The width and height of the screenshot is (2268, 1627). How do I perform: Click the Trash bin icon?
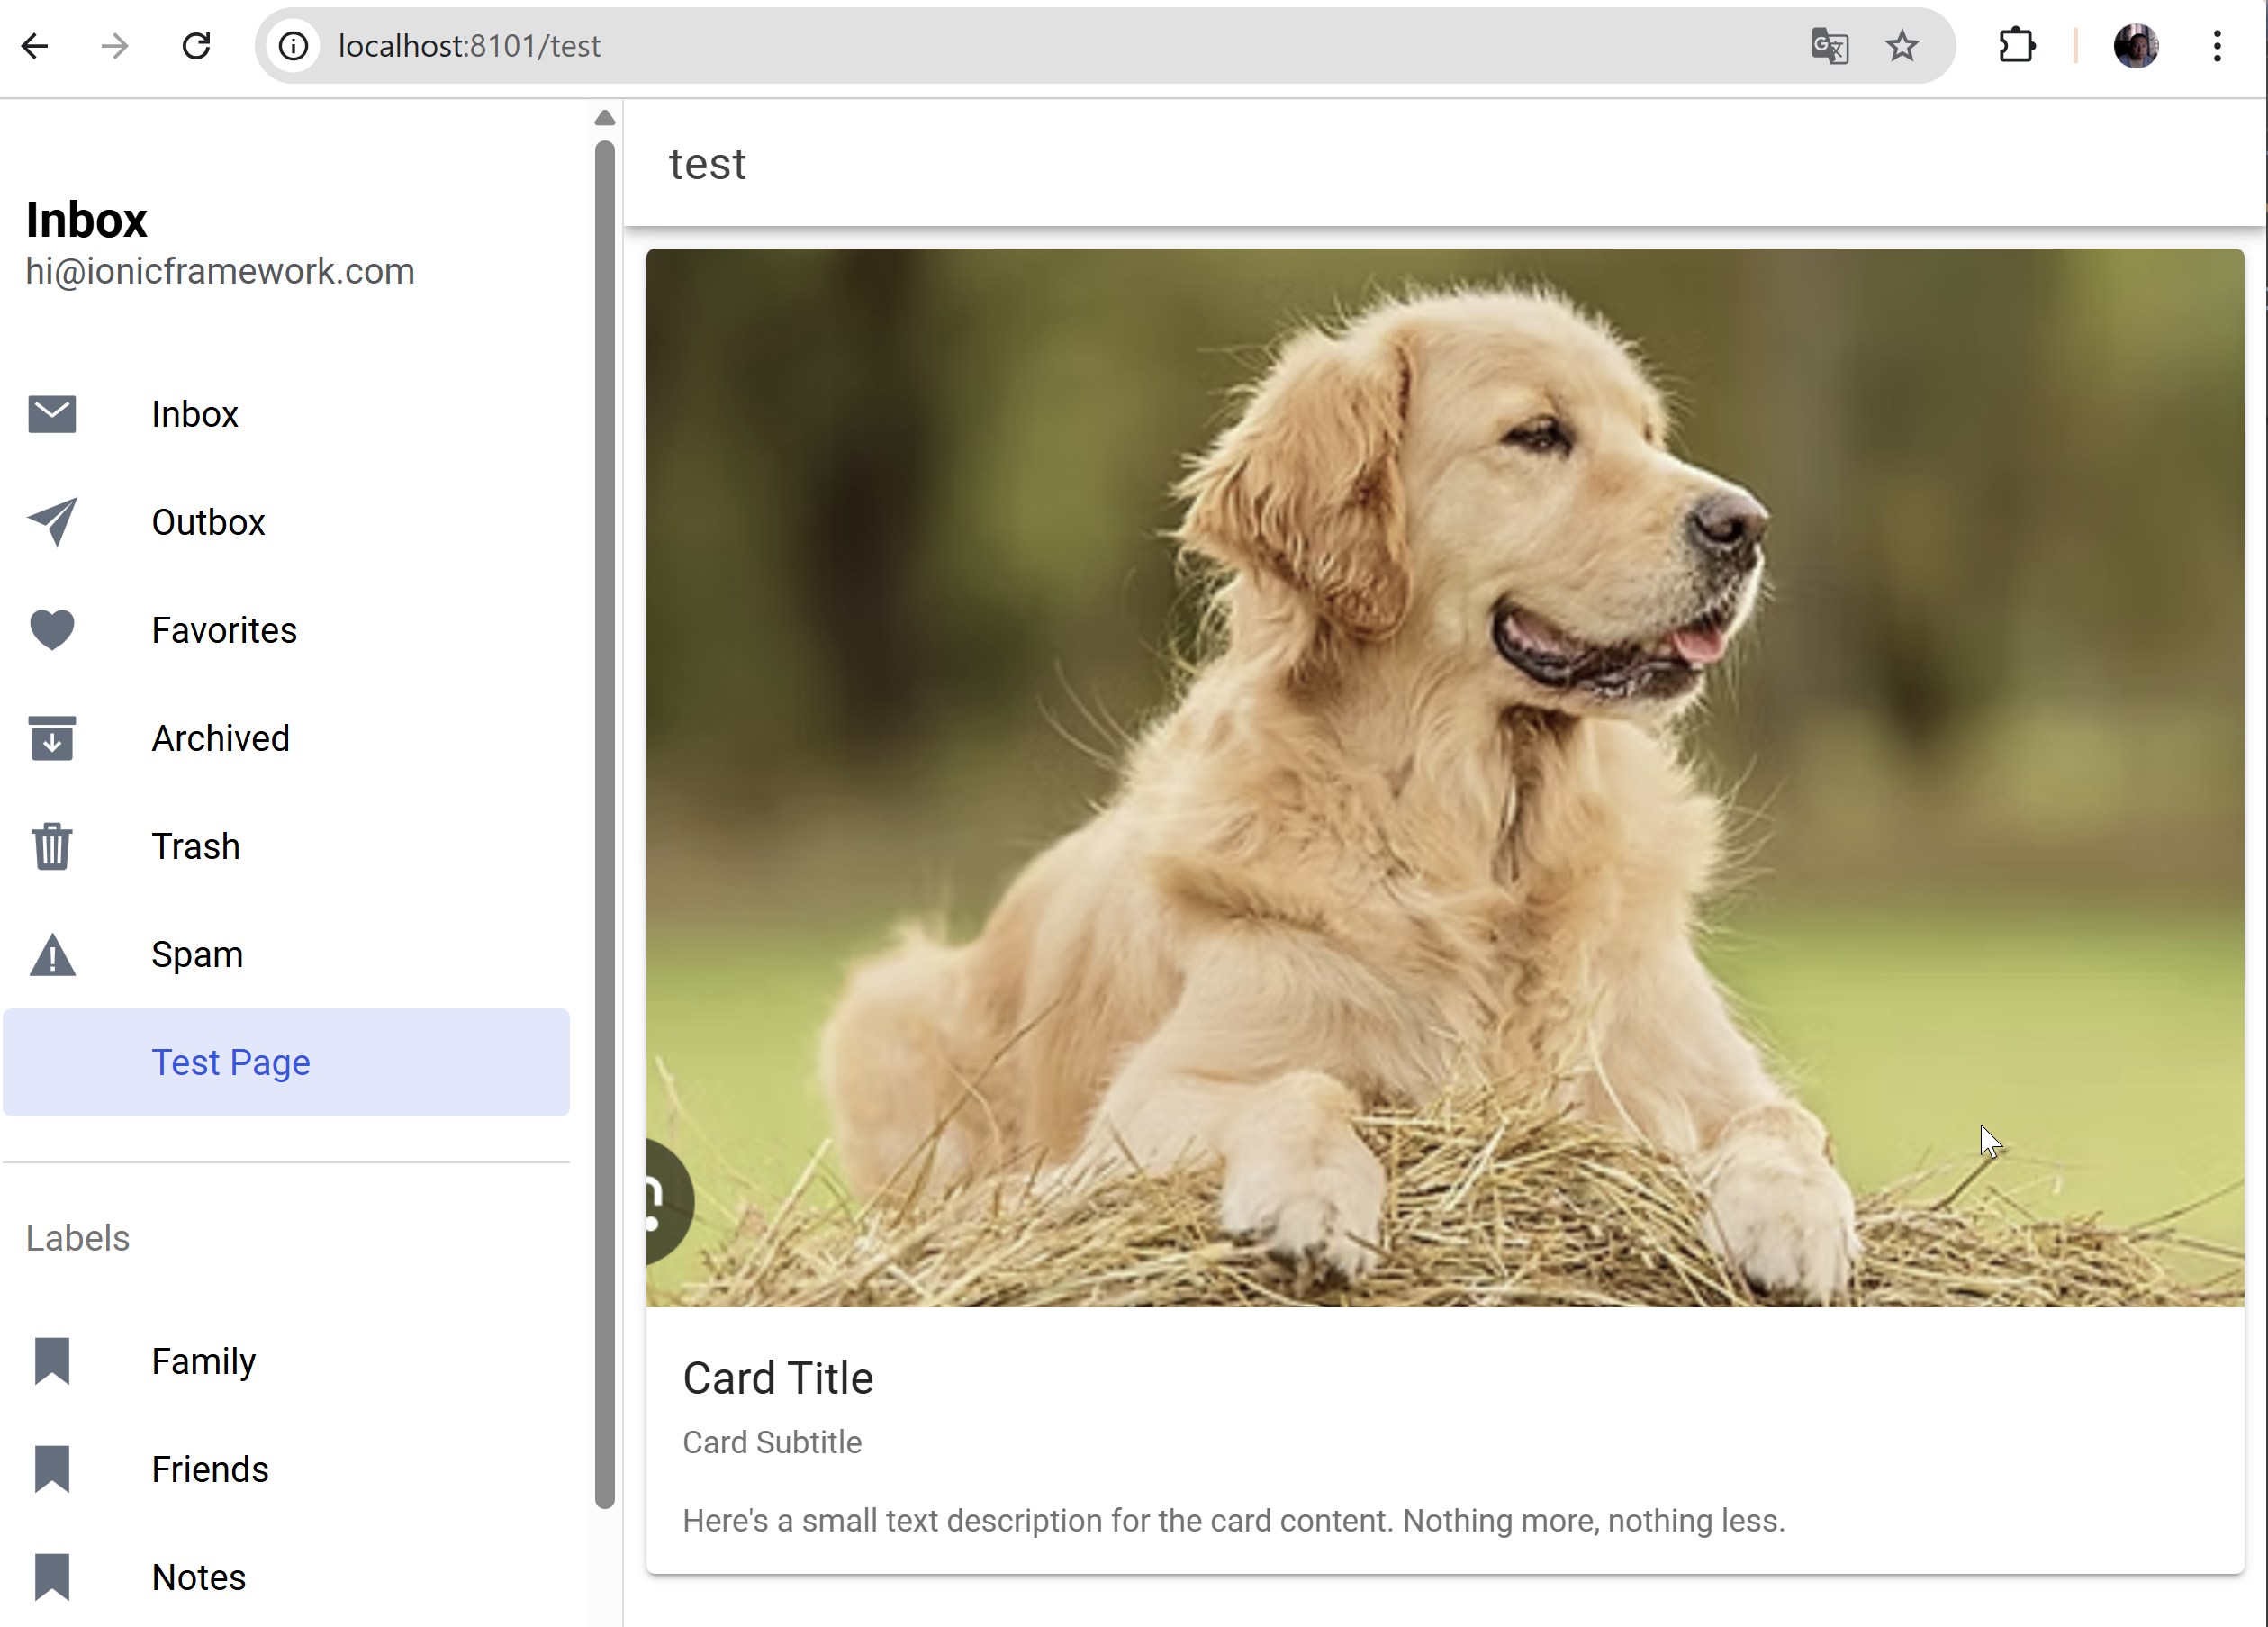click(x=52, y=846)
